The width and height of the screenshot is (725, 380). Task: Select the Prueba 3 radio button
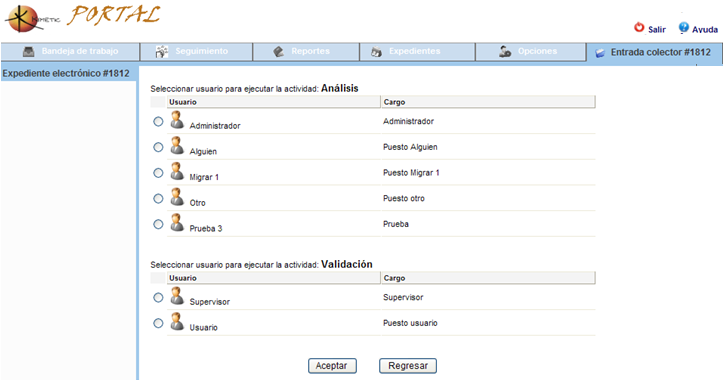coord(158,224)
